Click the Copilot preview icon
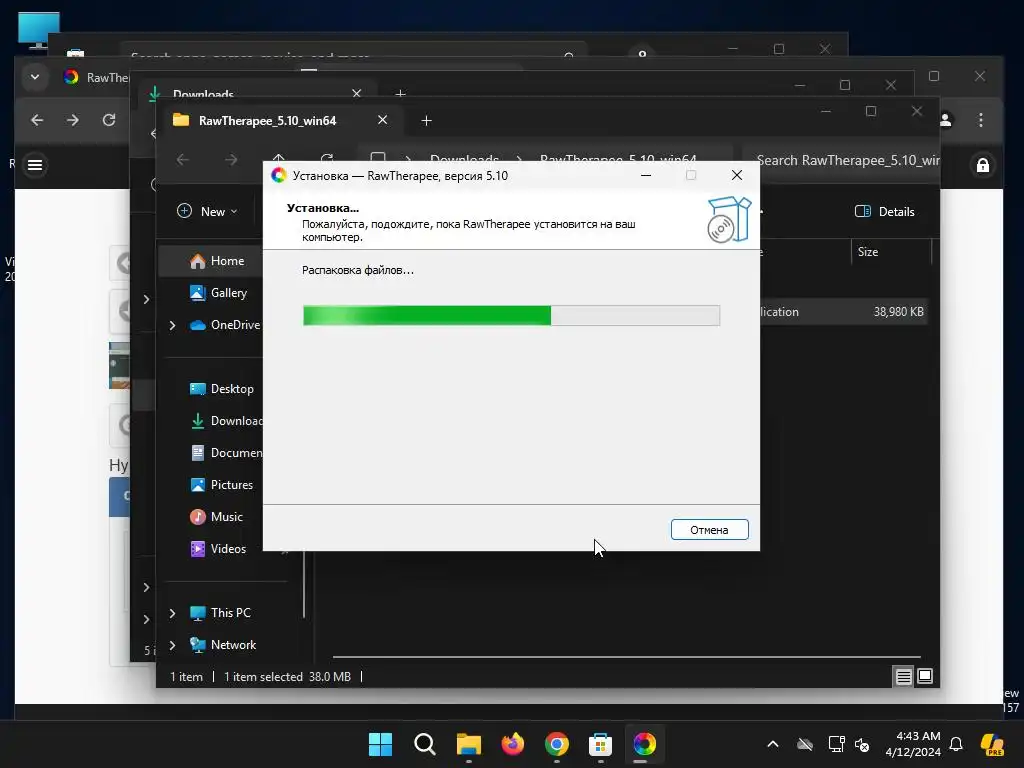 pos(992,744)
